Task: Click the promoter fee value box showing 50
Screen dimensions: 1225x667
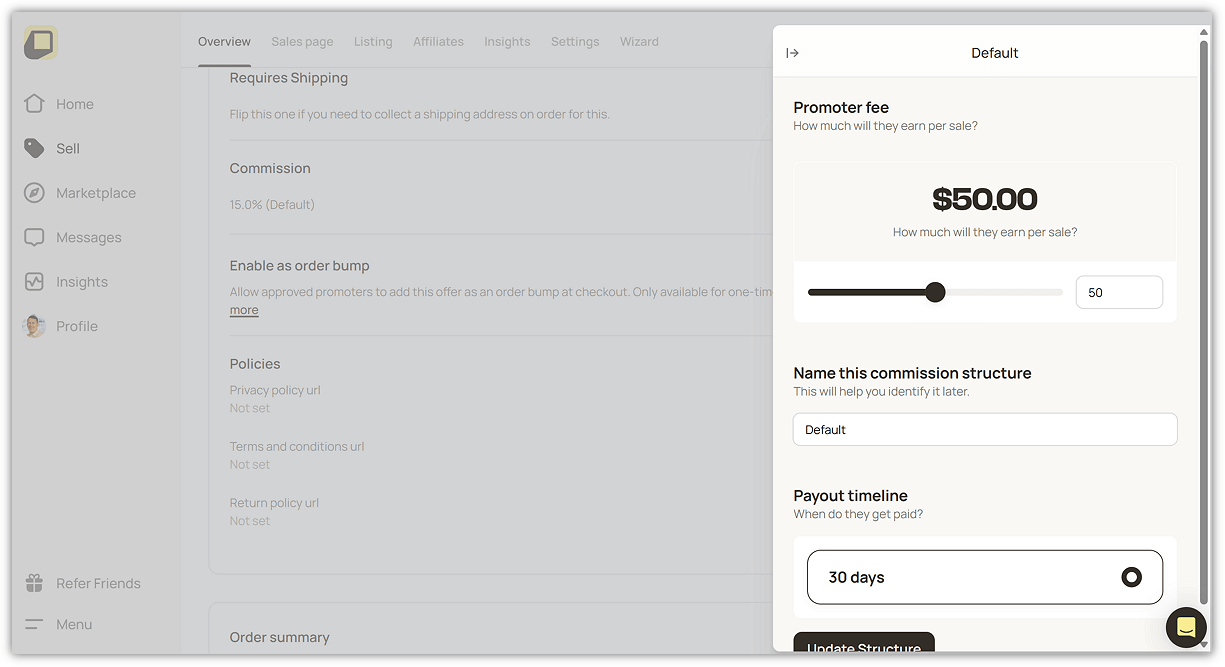Action: click(1118, 292)
